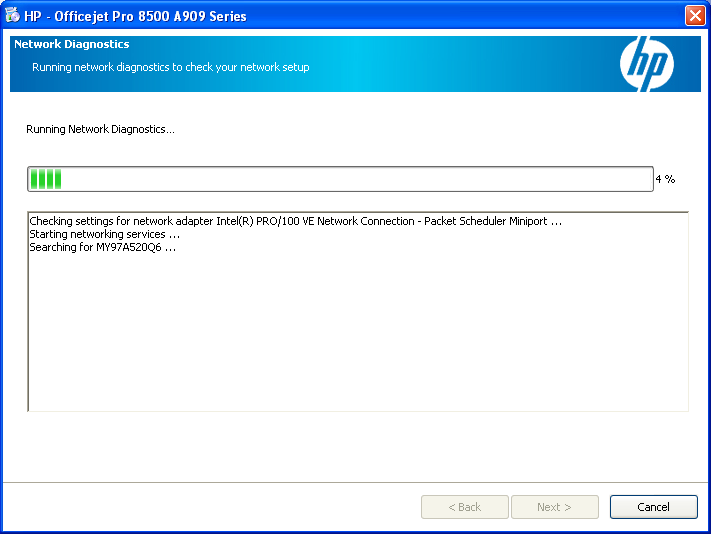The width and height of the screenshot is (711, 534).
Task: Click the HP logo in the banner
Action: [647, 64]
